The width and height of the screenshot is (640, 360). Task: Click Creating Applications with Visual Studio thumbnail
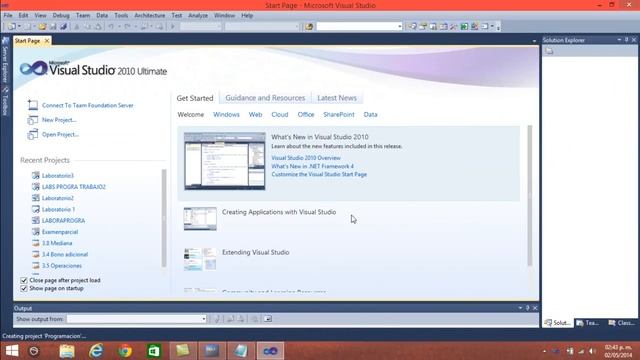click(x=200, y=219)
